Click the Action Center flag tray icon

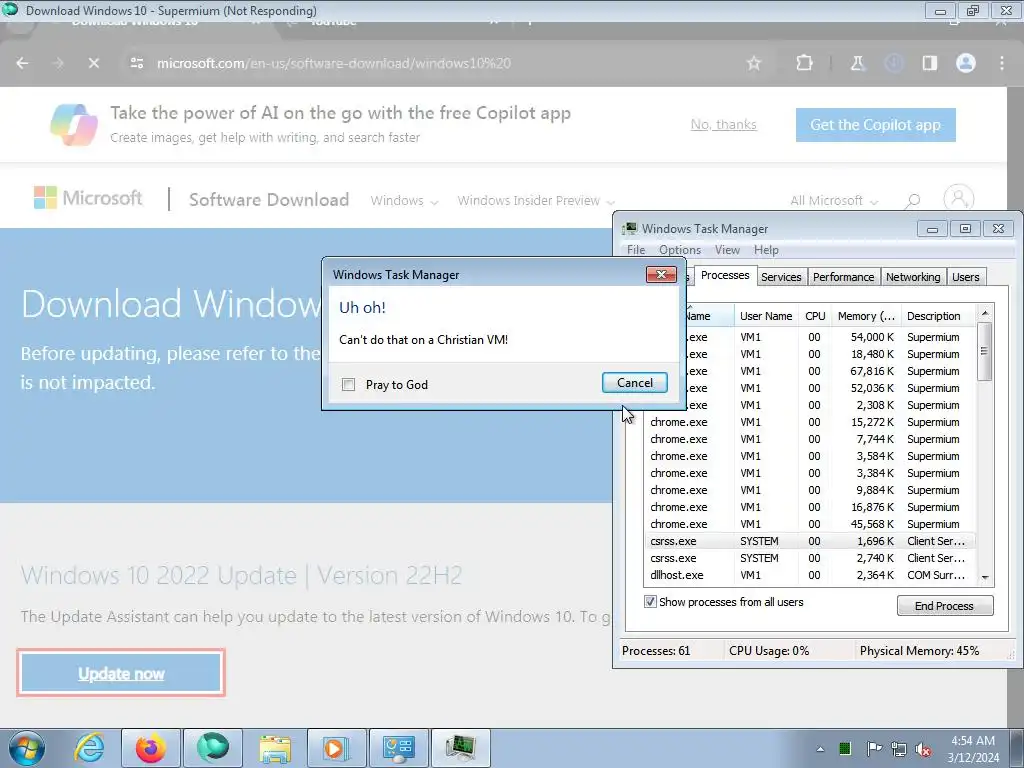click(x=874, y=749)
